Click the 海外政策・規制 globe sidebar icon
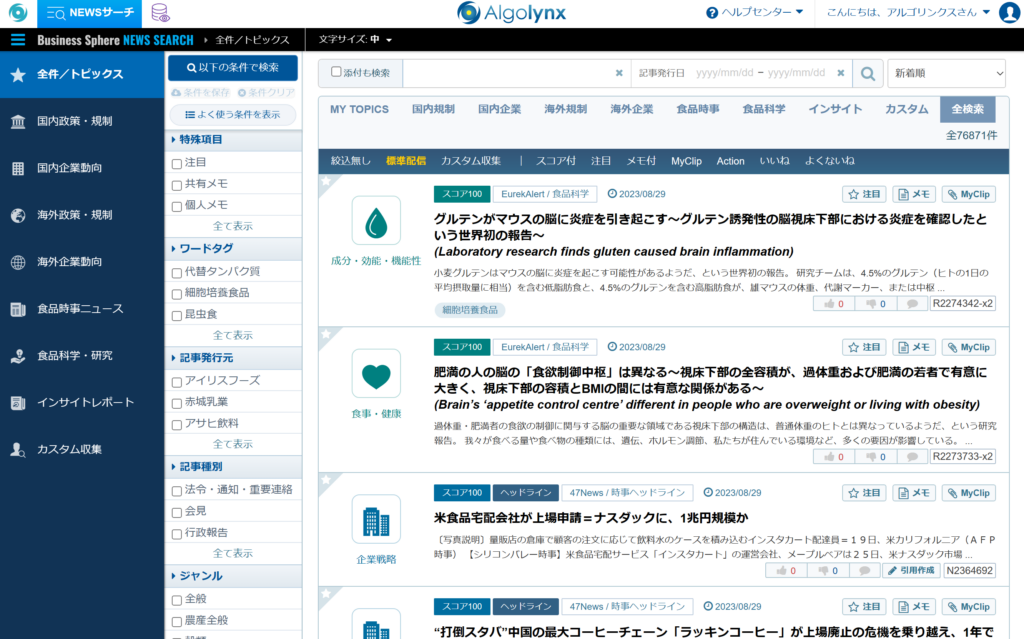 (x=18, y=215)
